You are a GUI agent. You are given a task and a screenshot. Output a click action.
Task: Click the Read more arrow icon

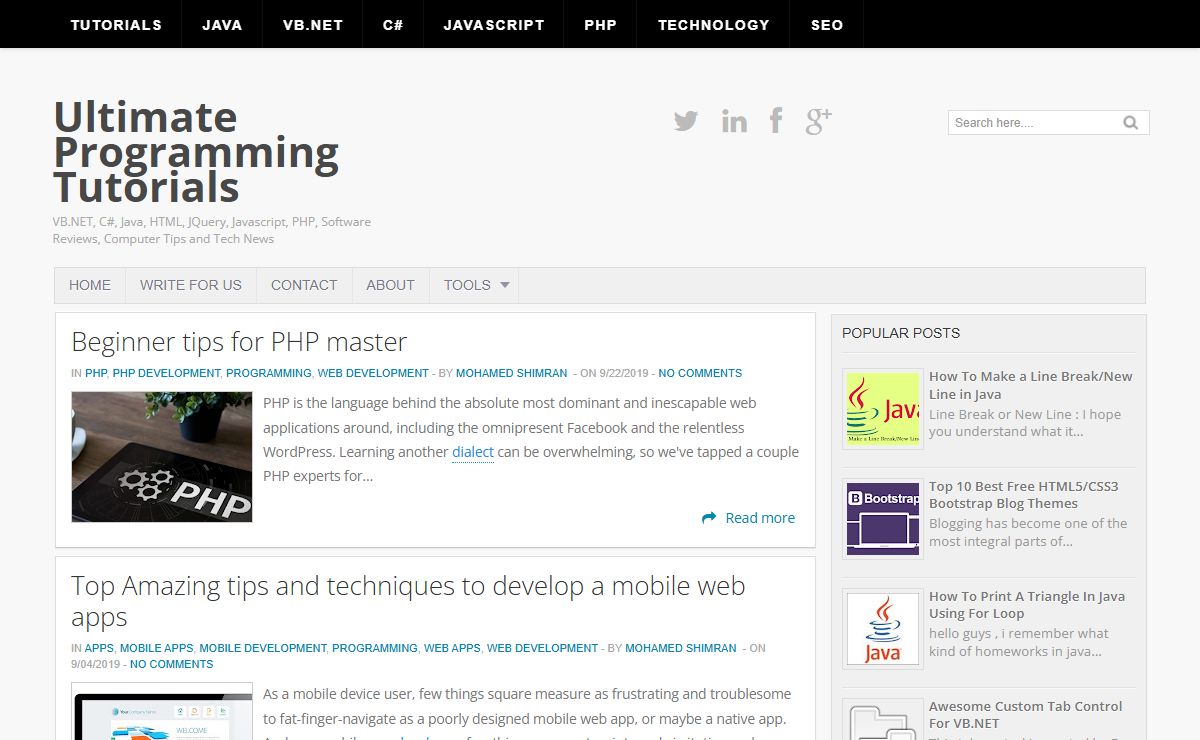(x=709, y=518)
